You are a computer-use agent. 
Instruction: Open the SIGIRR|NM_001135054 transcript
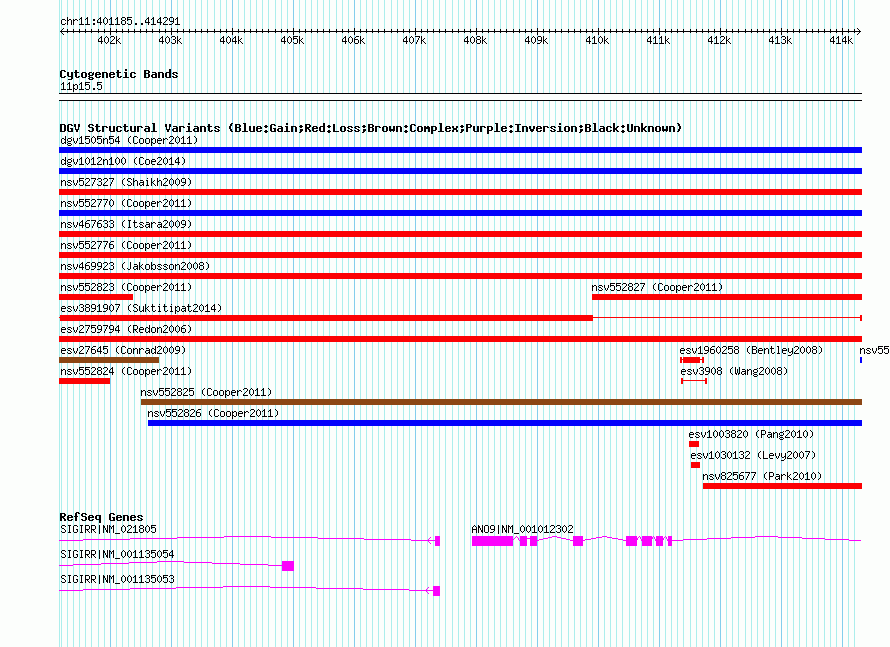tap(117, 554)
